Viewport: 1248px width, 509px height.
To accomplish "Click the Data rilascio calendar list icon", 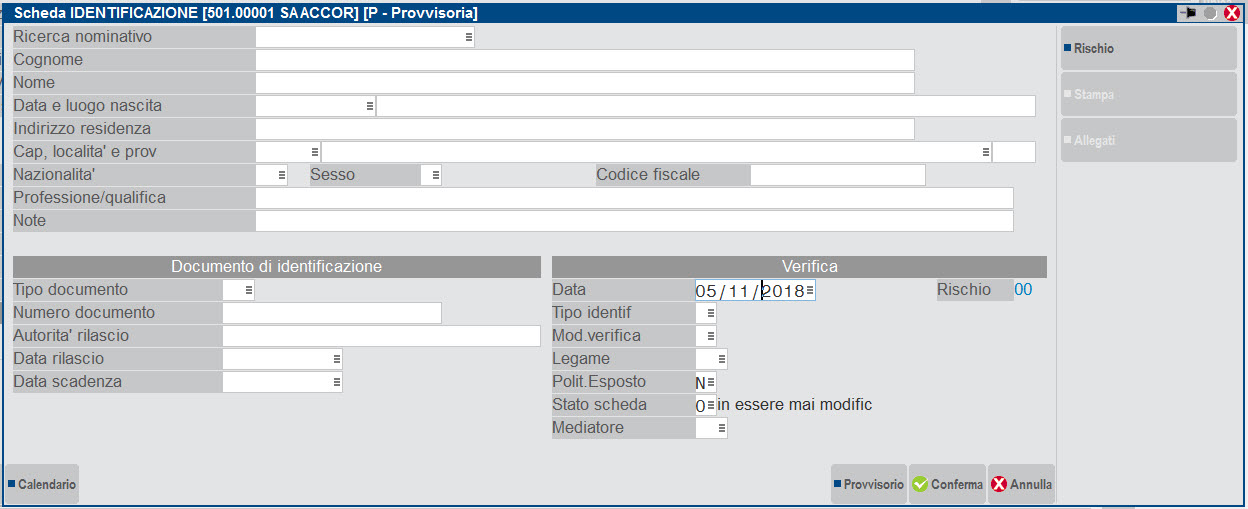I will pos(336,359).
